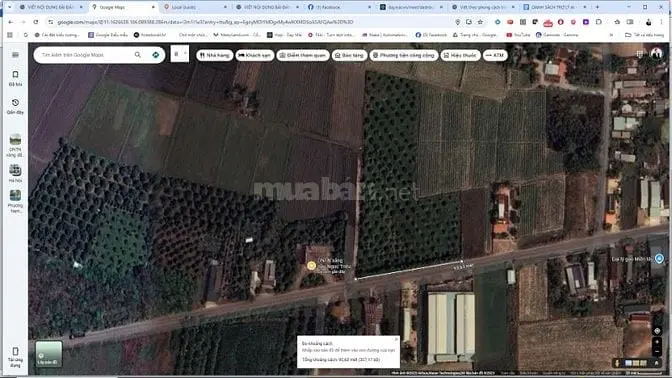
Task: Expand the dropdown next to search box
Action: coord(180,54)
